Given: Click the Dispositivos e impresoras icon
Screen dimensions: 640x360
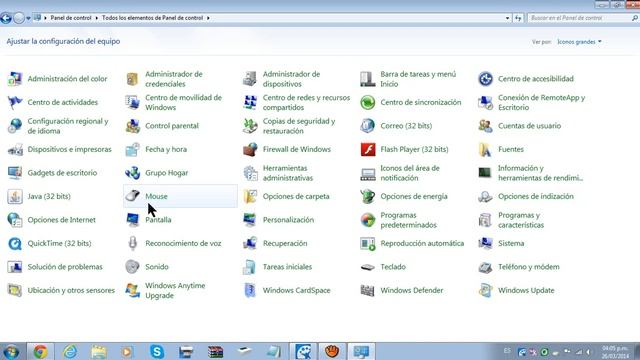Looking at the screenshot, I should tap(15, 149).
